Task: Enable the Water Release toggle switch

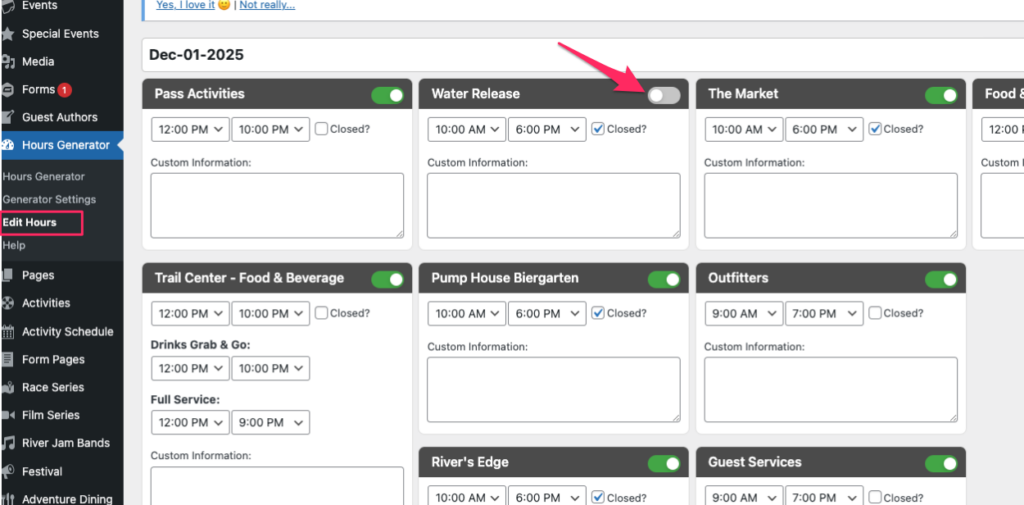Action: pos(663,95)
